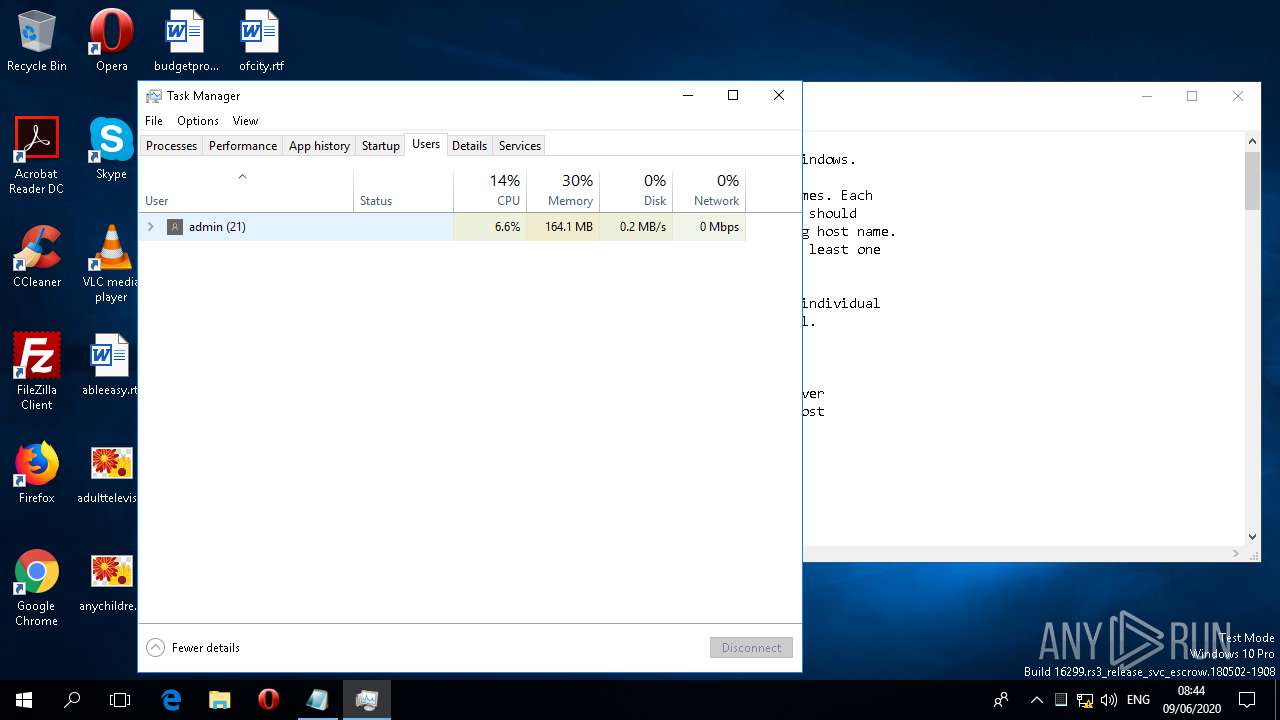1280x720 pixels.
Task: Open the File menu in Task Manager
Action: coord(154,121)
